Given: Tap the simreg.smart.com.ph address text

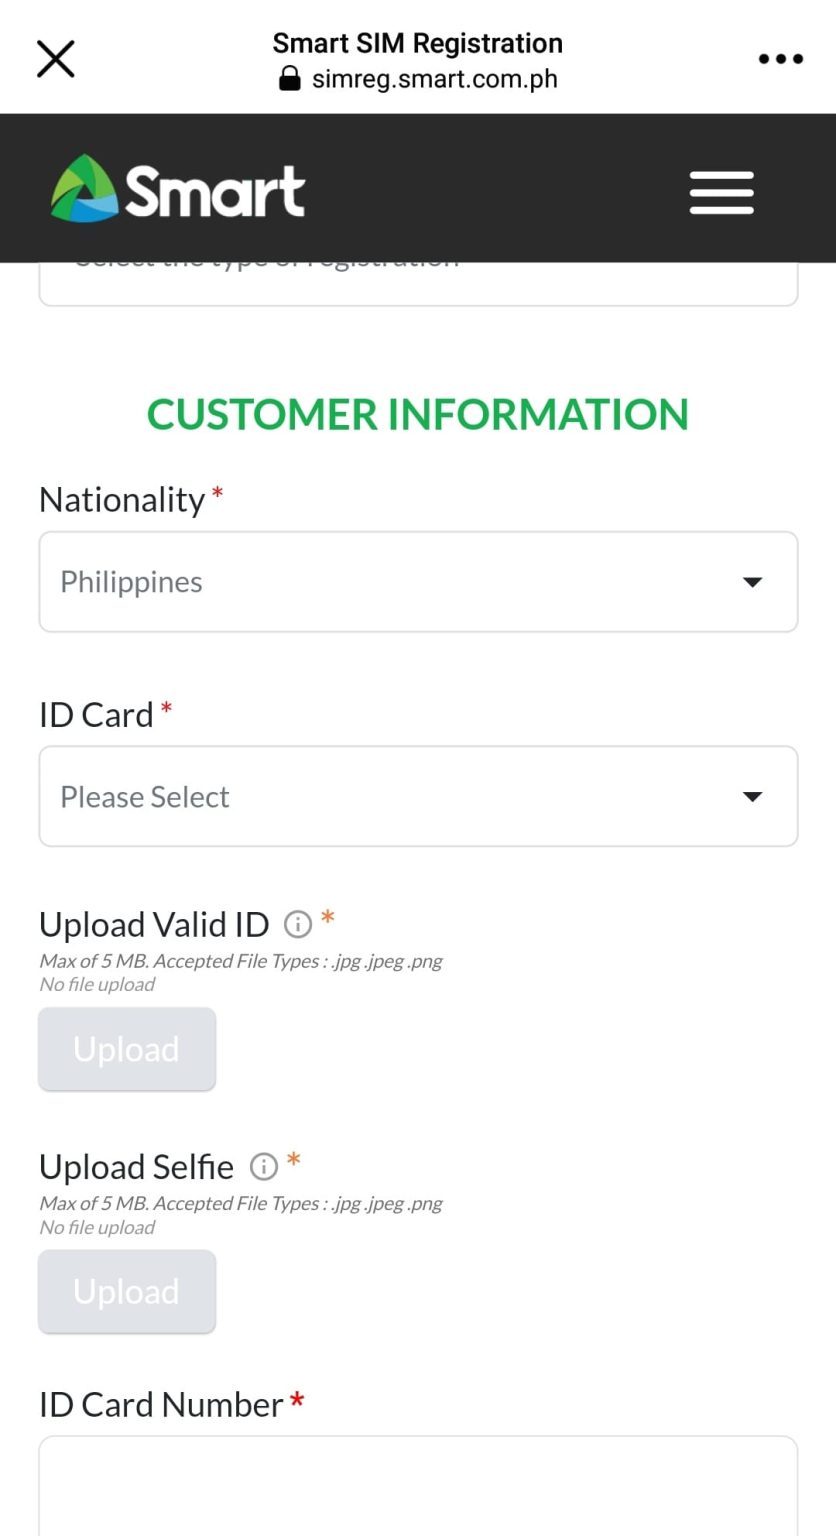Looking at the screenshot, I should 435,79.
